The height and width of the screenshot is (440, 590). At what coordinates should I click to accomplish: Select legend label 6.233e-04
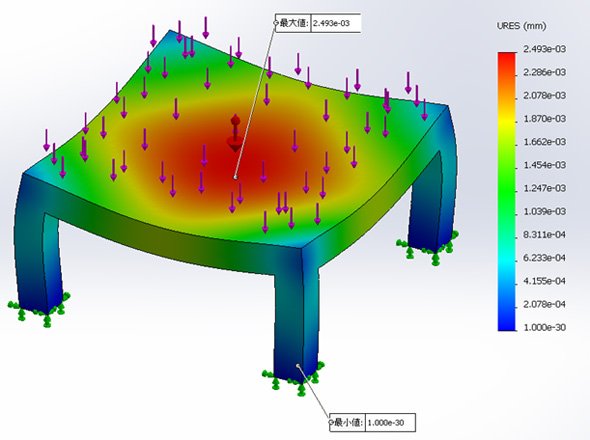(544, 258)
